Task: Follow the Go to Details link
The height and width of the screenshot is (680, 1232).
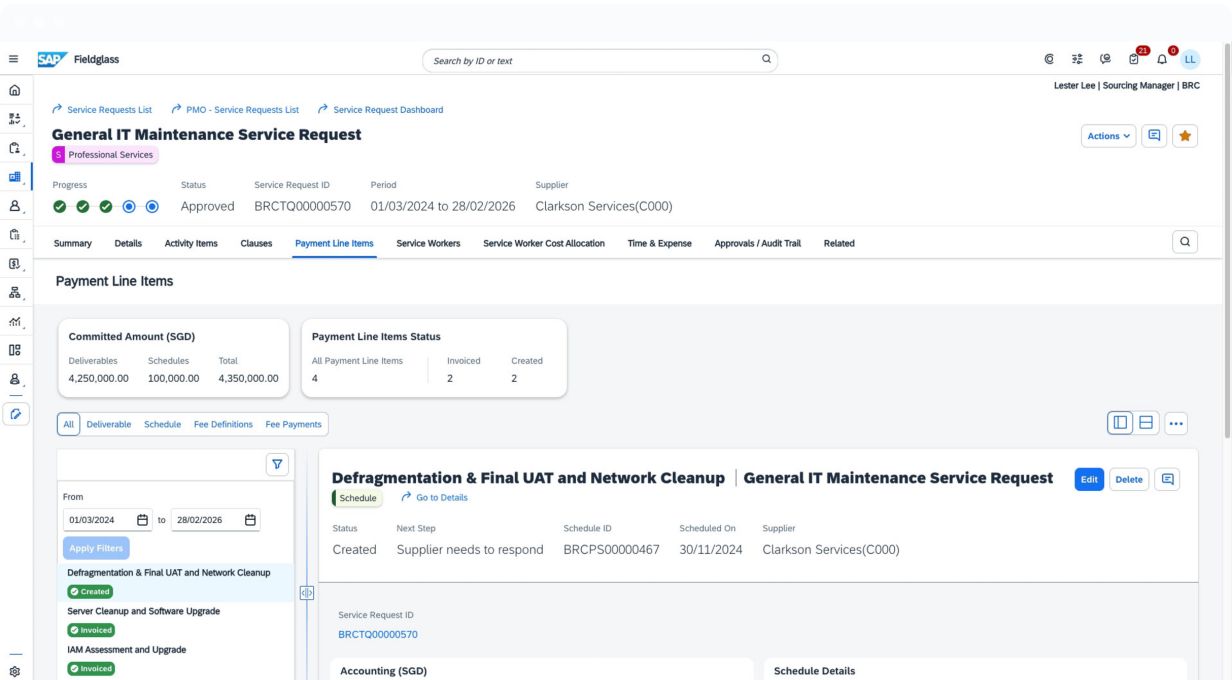Action: coord(434,497)
